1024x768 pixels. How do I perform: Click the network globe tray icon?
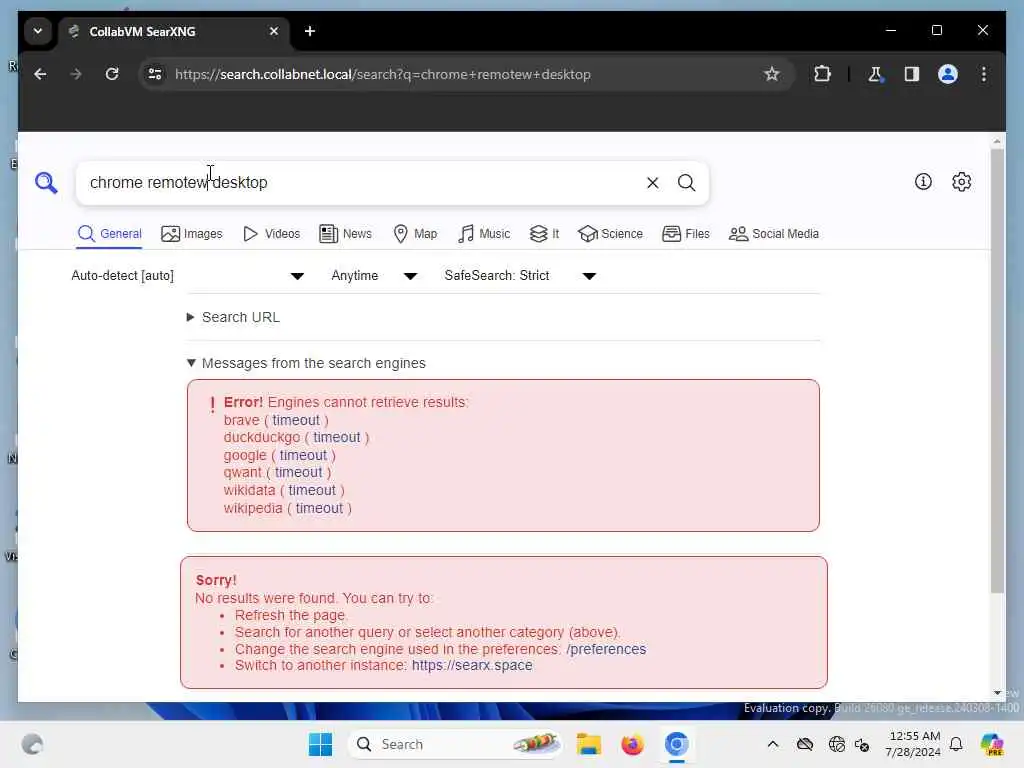[x=836, y=744]
